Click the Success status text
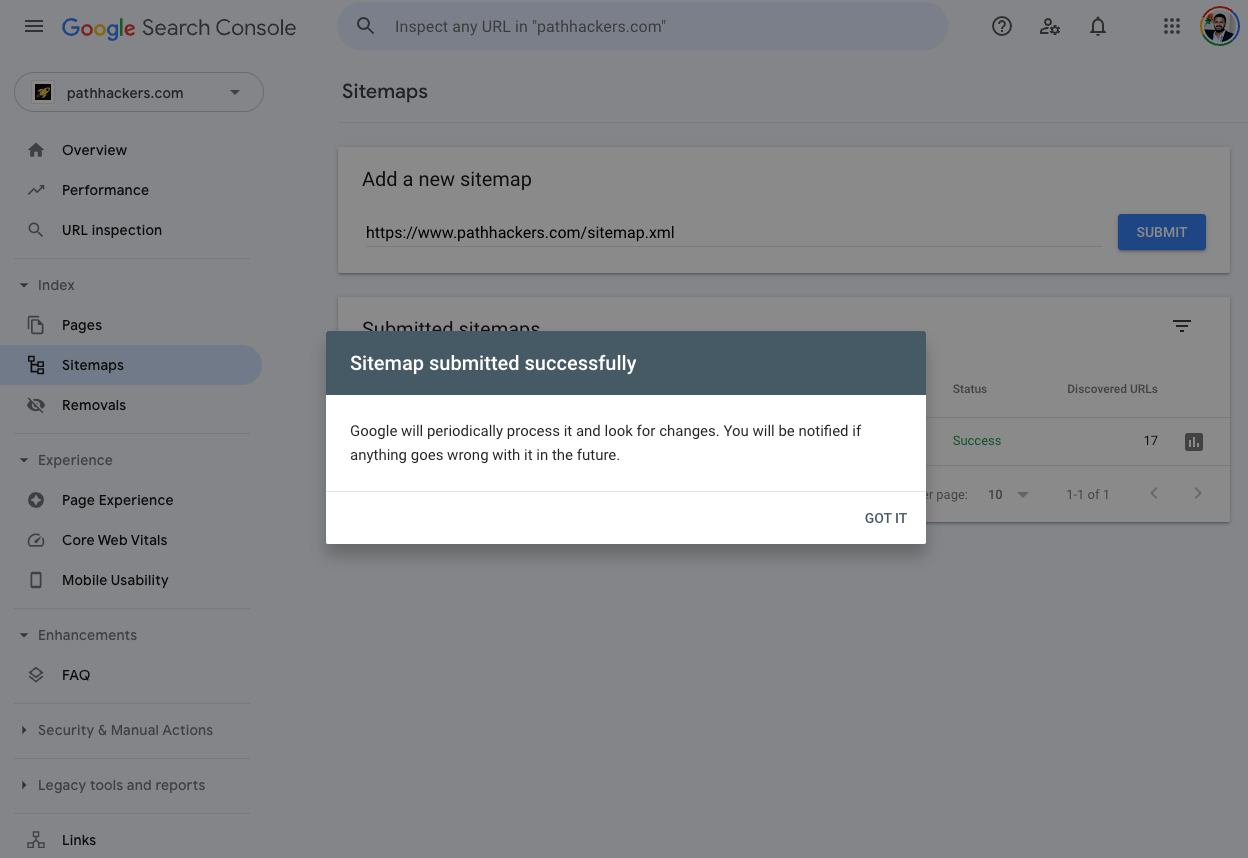1248x858 pixels. pos(977,441)
